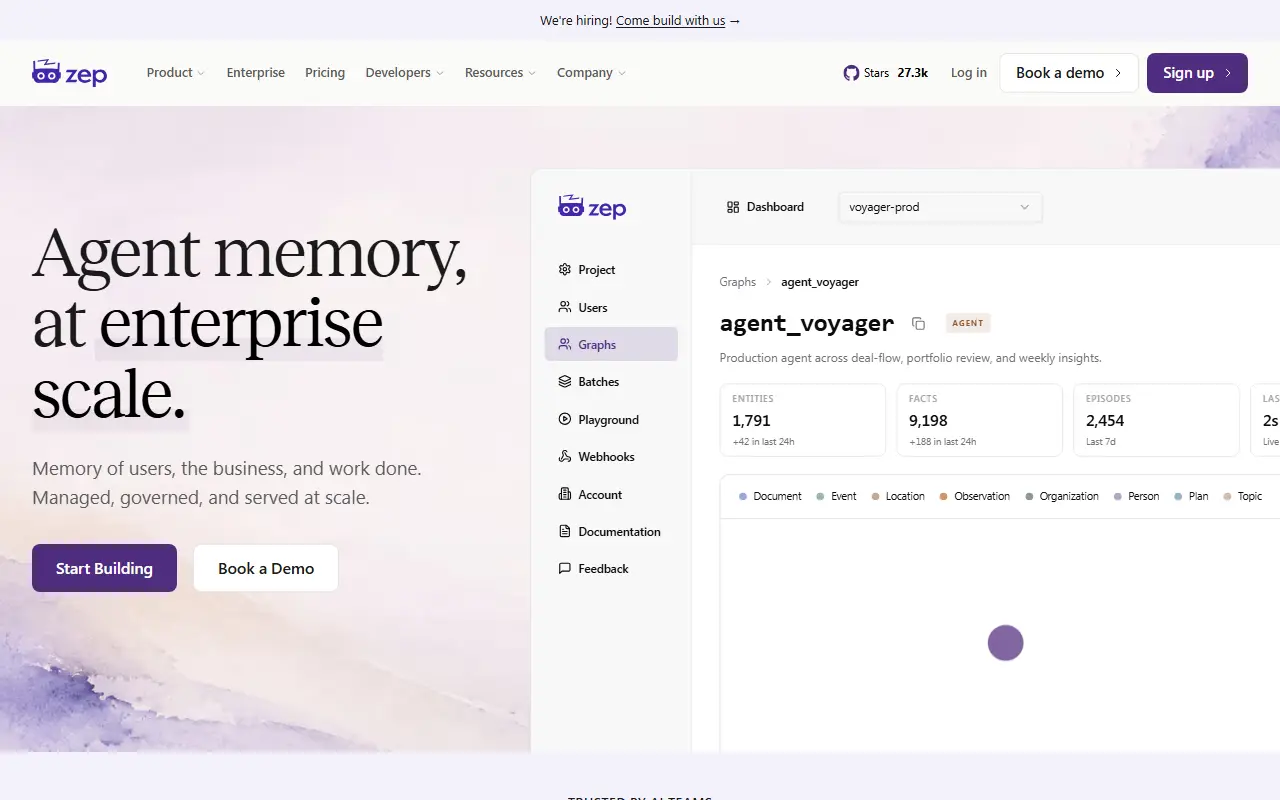The height and width of the screenshot is (800, 1280).
Task: Open the Pricing page
Action: 325,73
